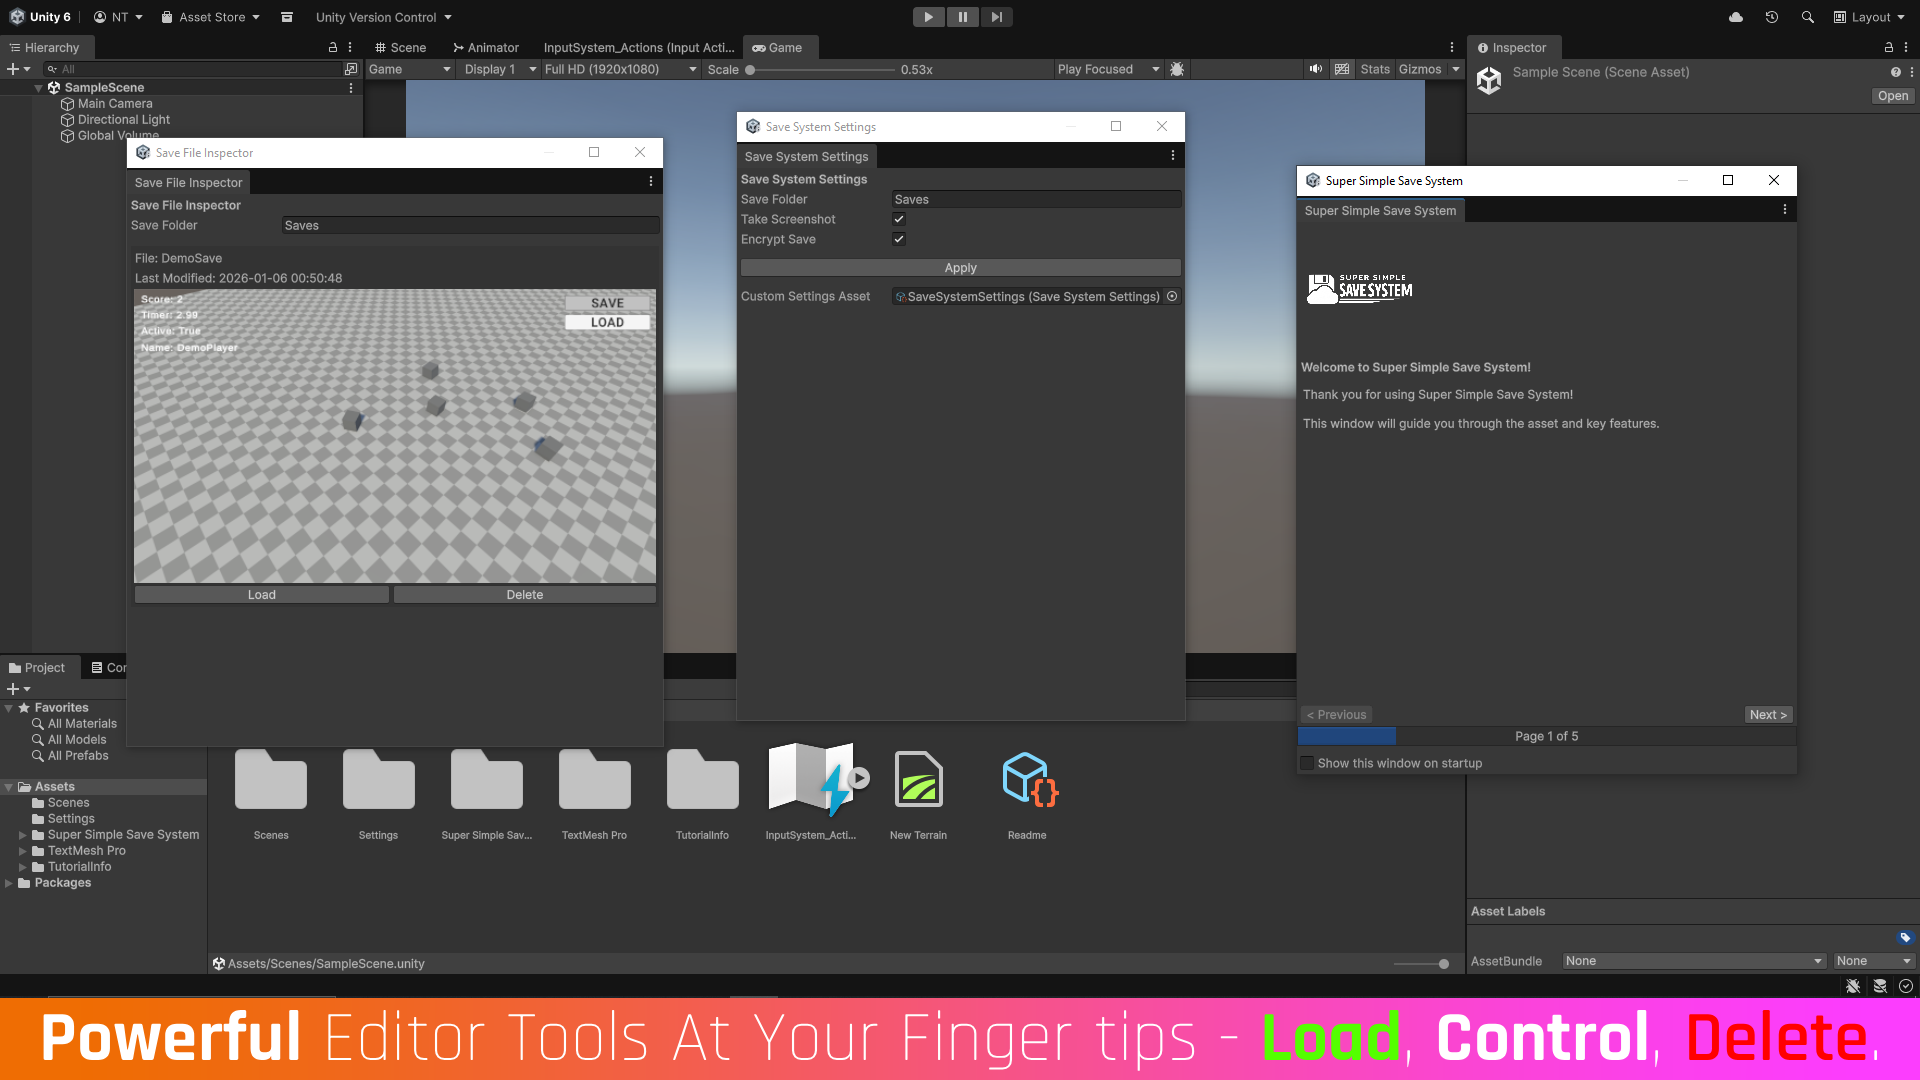1920x1080 pixels.
Task: Toggle the mute audio speaker icon in the Game view
Action: click(1315, 69)
